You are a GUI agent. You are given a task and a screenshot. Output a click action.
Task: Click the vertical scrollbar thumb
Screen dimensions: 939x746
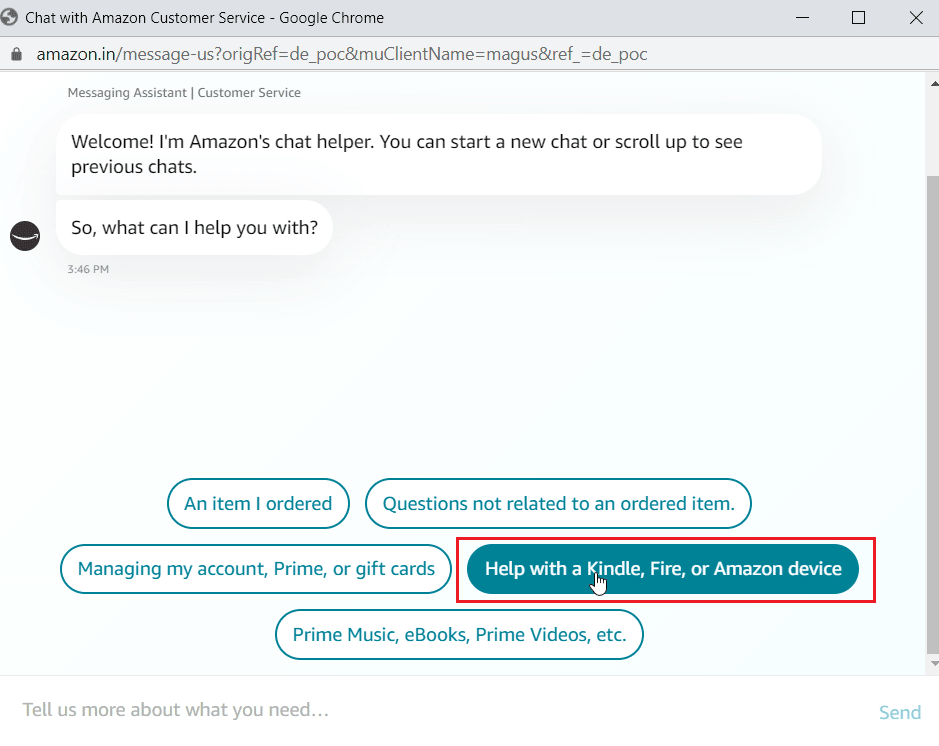(932, 414)
